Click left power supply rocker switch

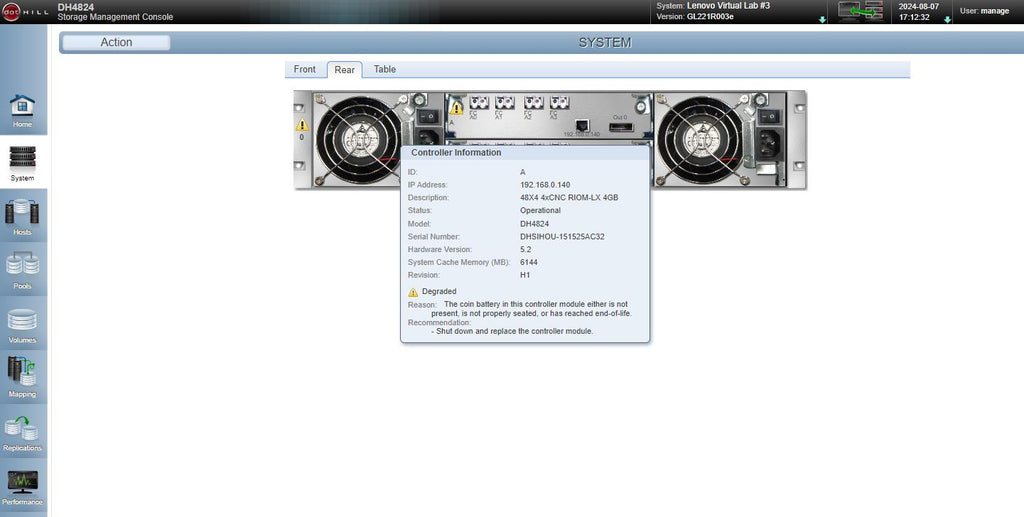(x=428, y=116)
